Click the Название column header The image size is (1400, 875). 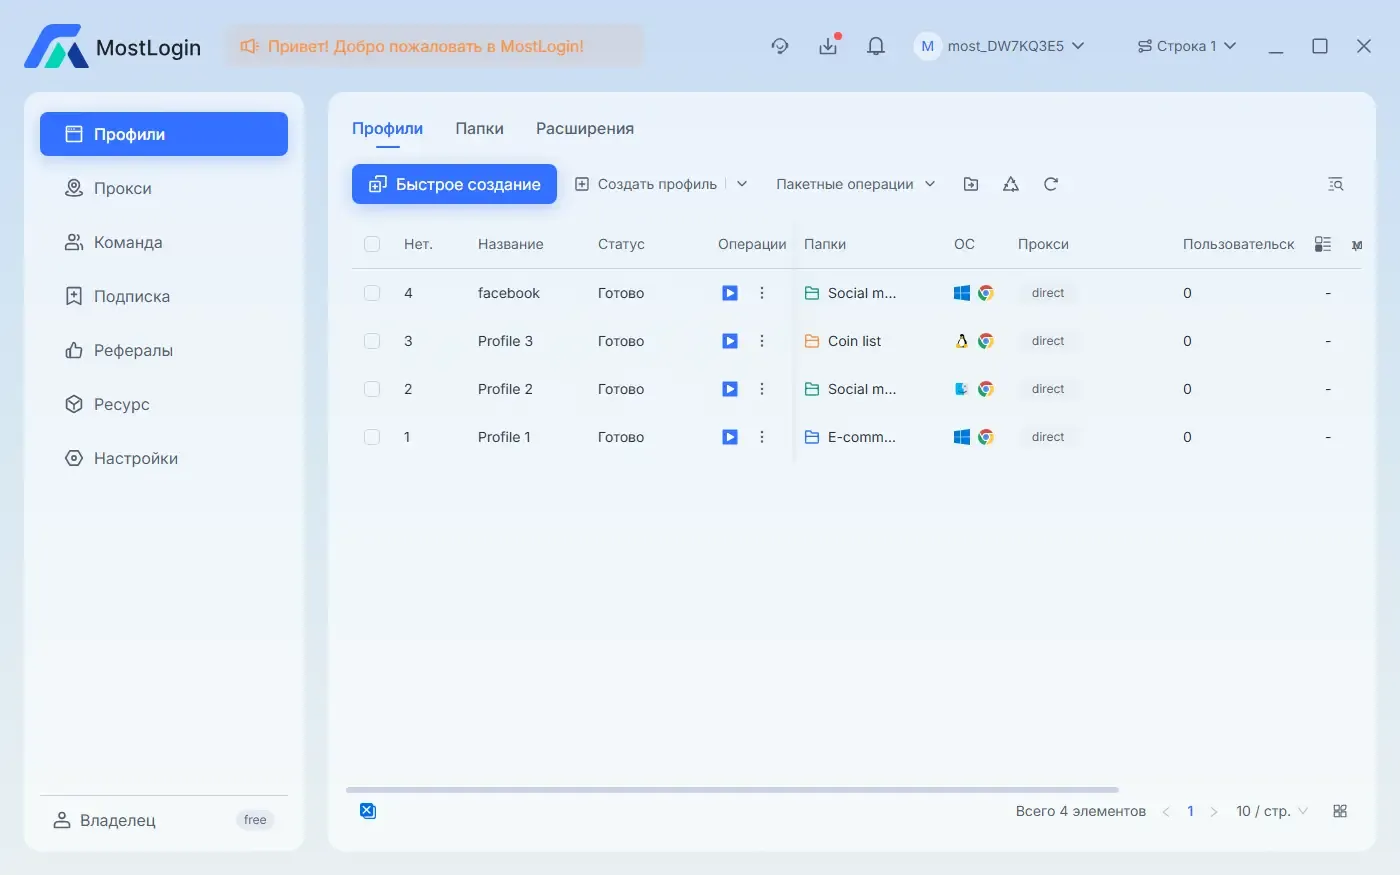tap(511, 244)
